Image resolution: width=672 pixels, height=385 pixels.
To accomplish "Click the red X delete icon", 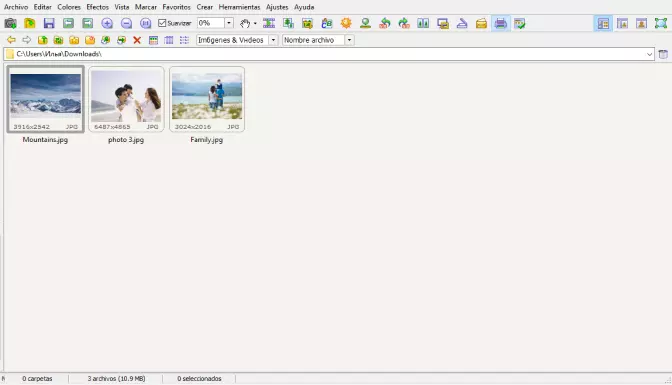I will click(137, 40).
